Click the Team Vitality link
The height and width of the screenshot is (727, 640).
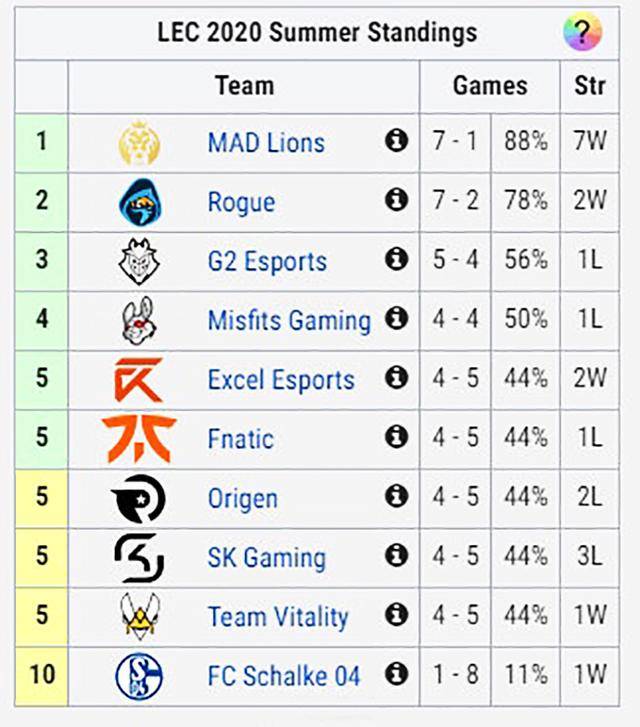point(278,617)
